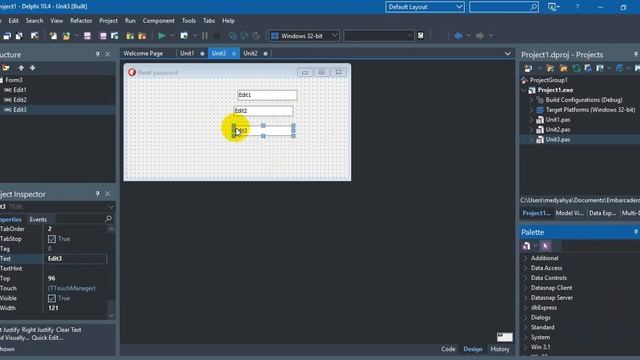Expand the Unit2.pas node
The height and width of the screenshot is (360, 640).
click(x=531, y=130)
